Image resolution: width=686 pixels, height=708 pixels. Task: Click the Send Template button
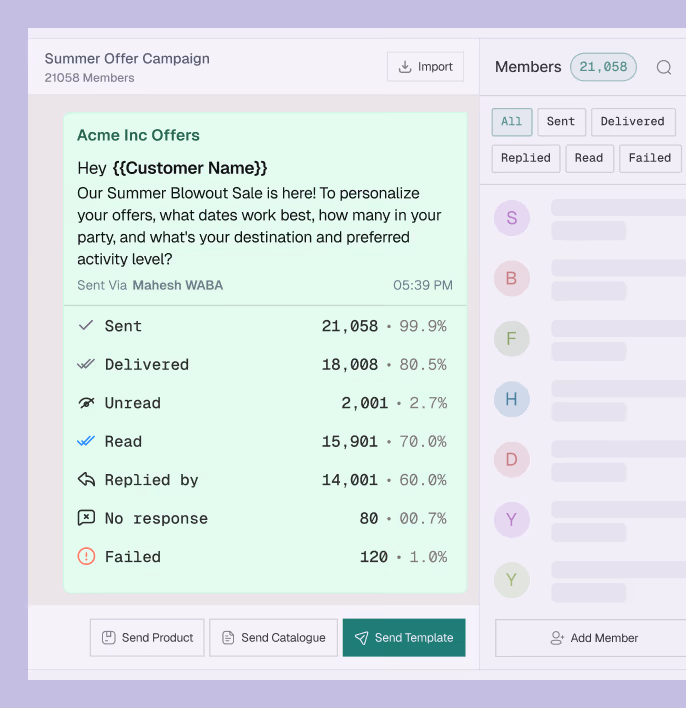click(x=403, y=638)
